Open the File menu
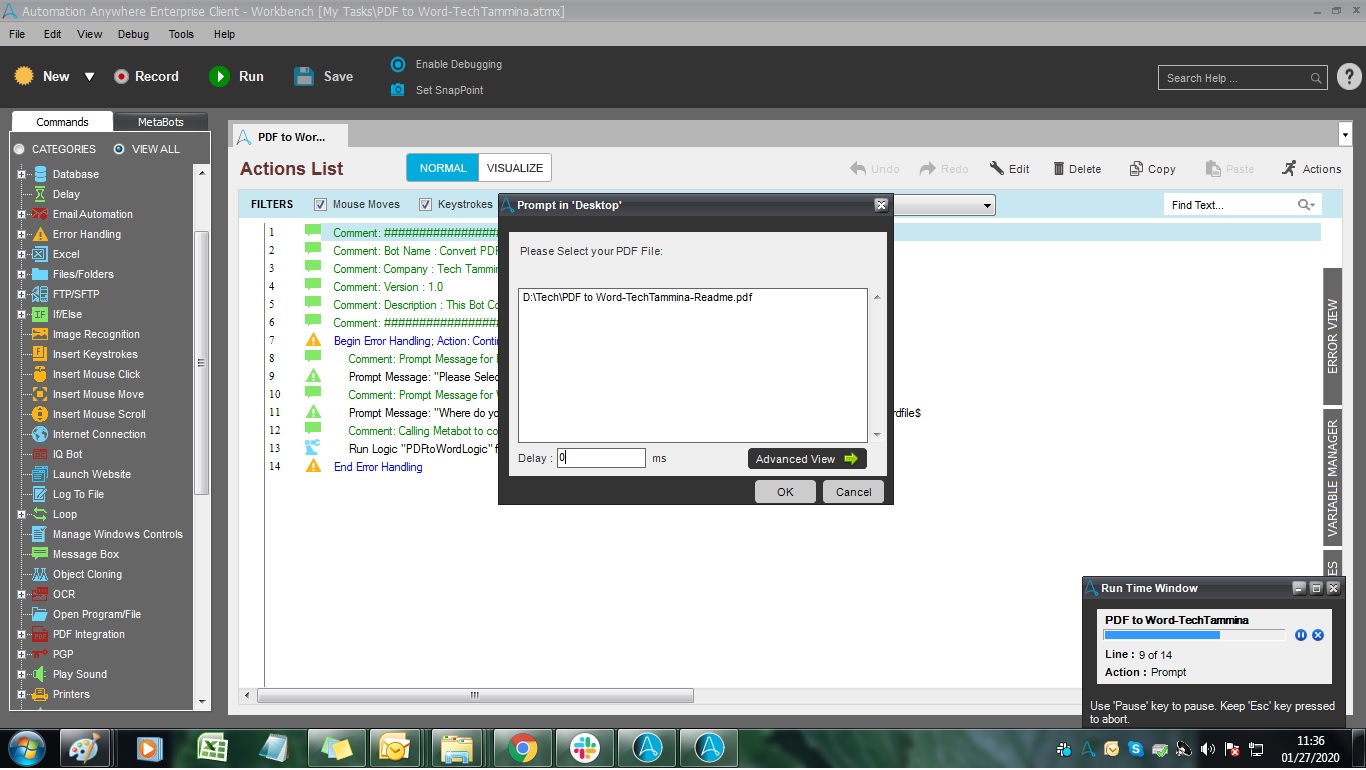This screenshot has width=1366, height=770. pyautogui.click(x=17, y=34)
